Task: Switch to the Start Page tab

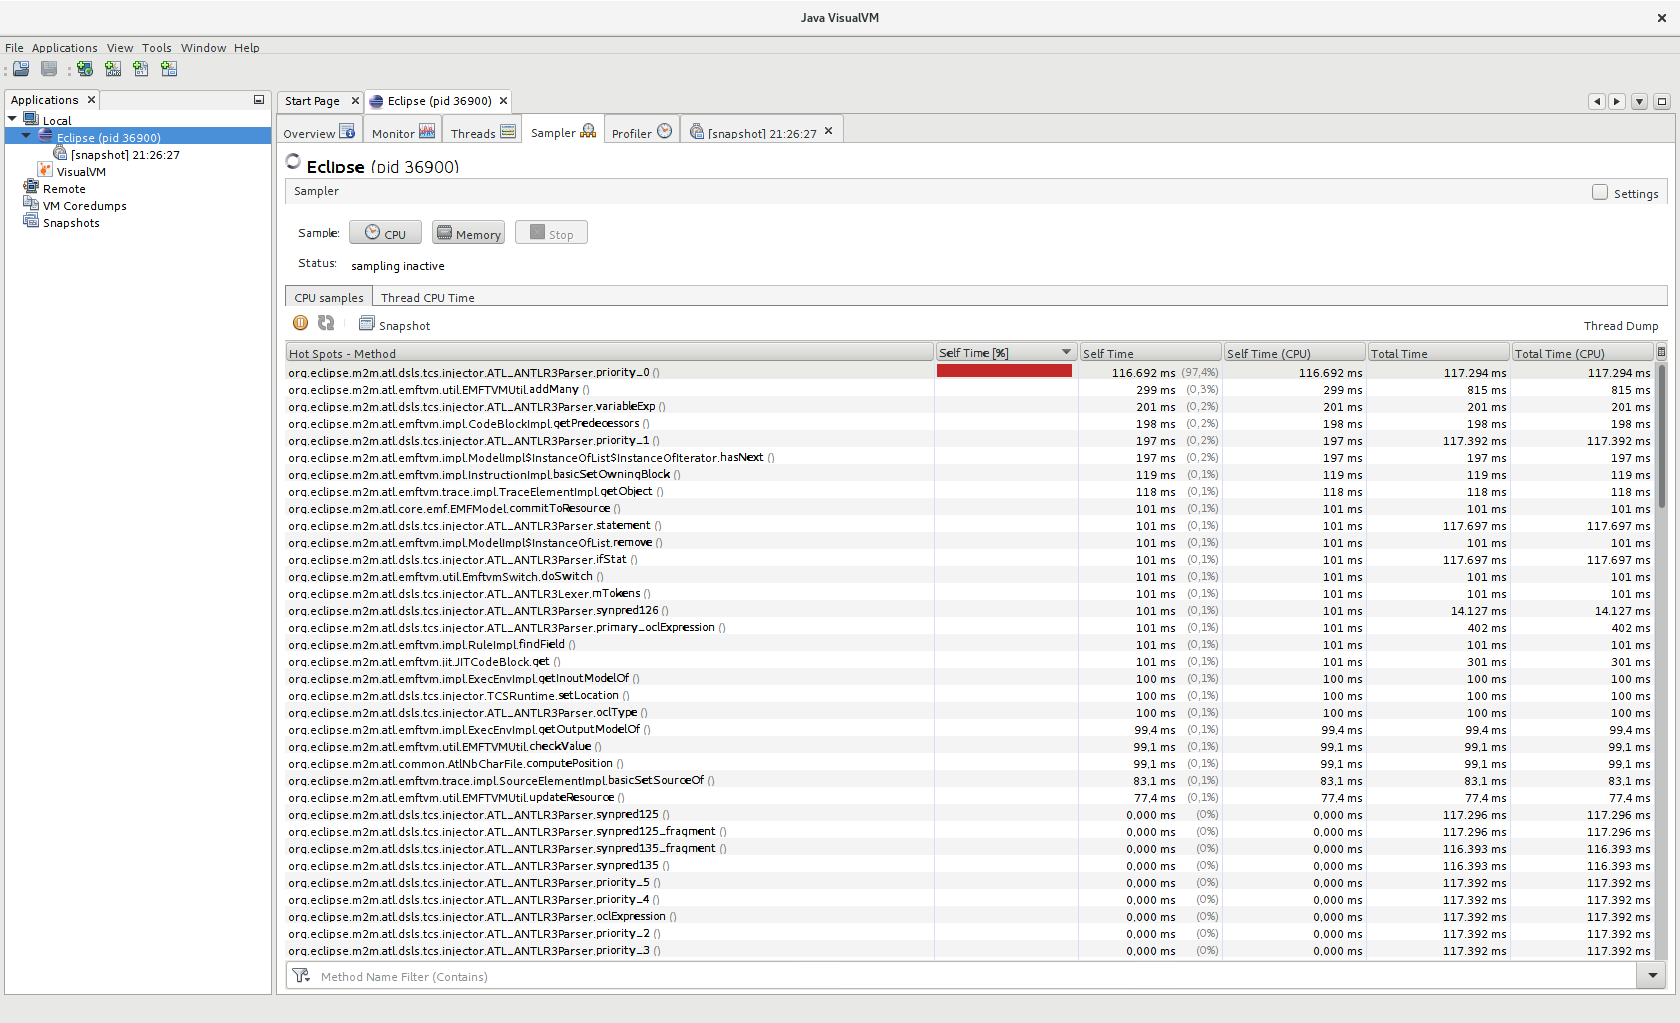Action: coord(312,101)
